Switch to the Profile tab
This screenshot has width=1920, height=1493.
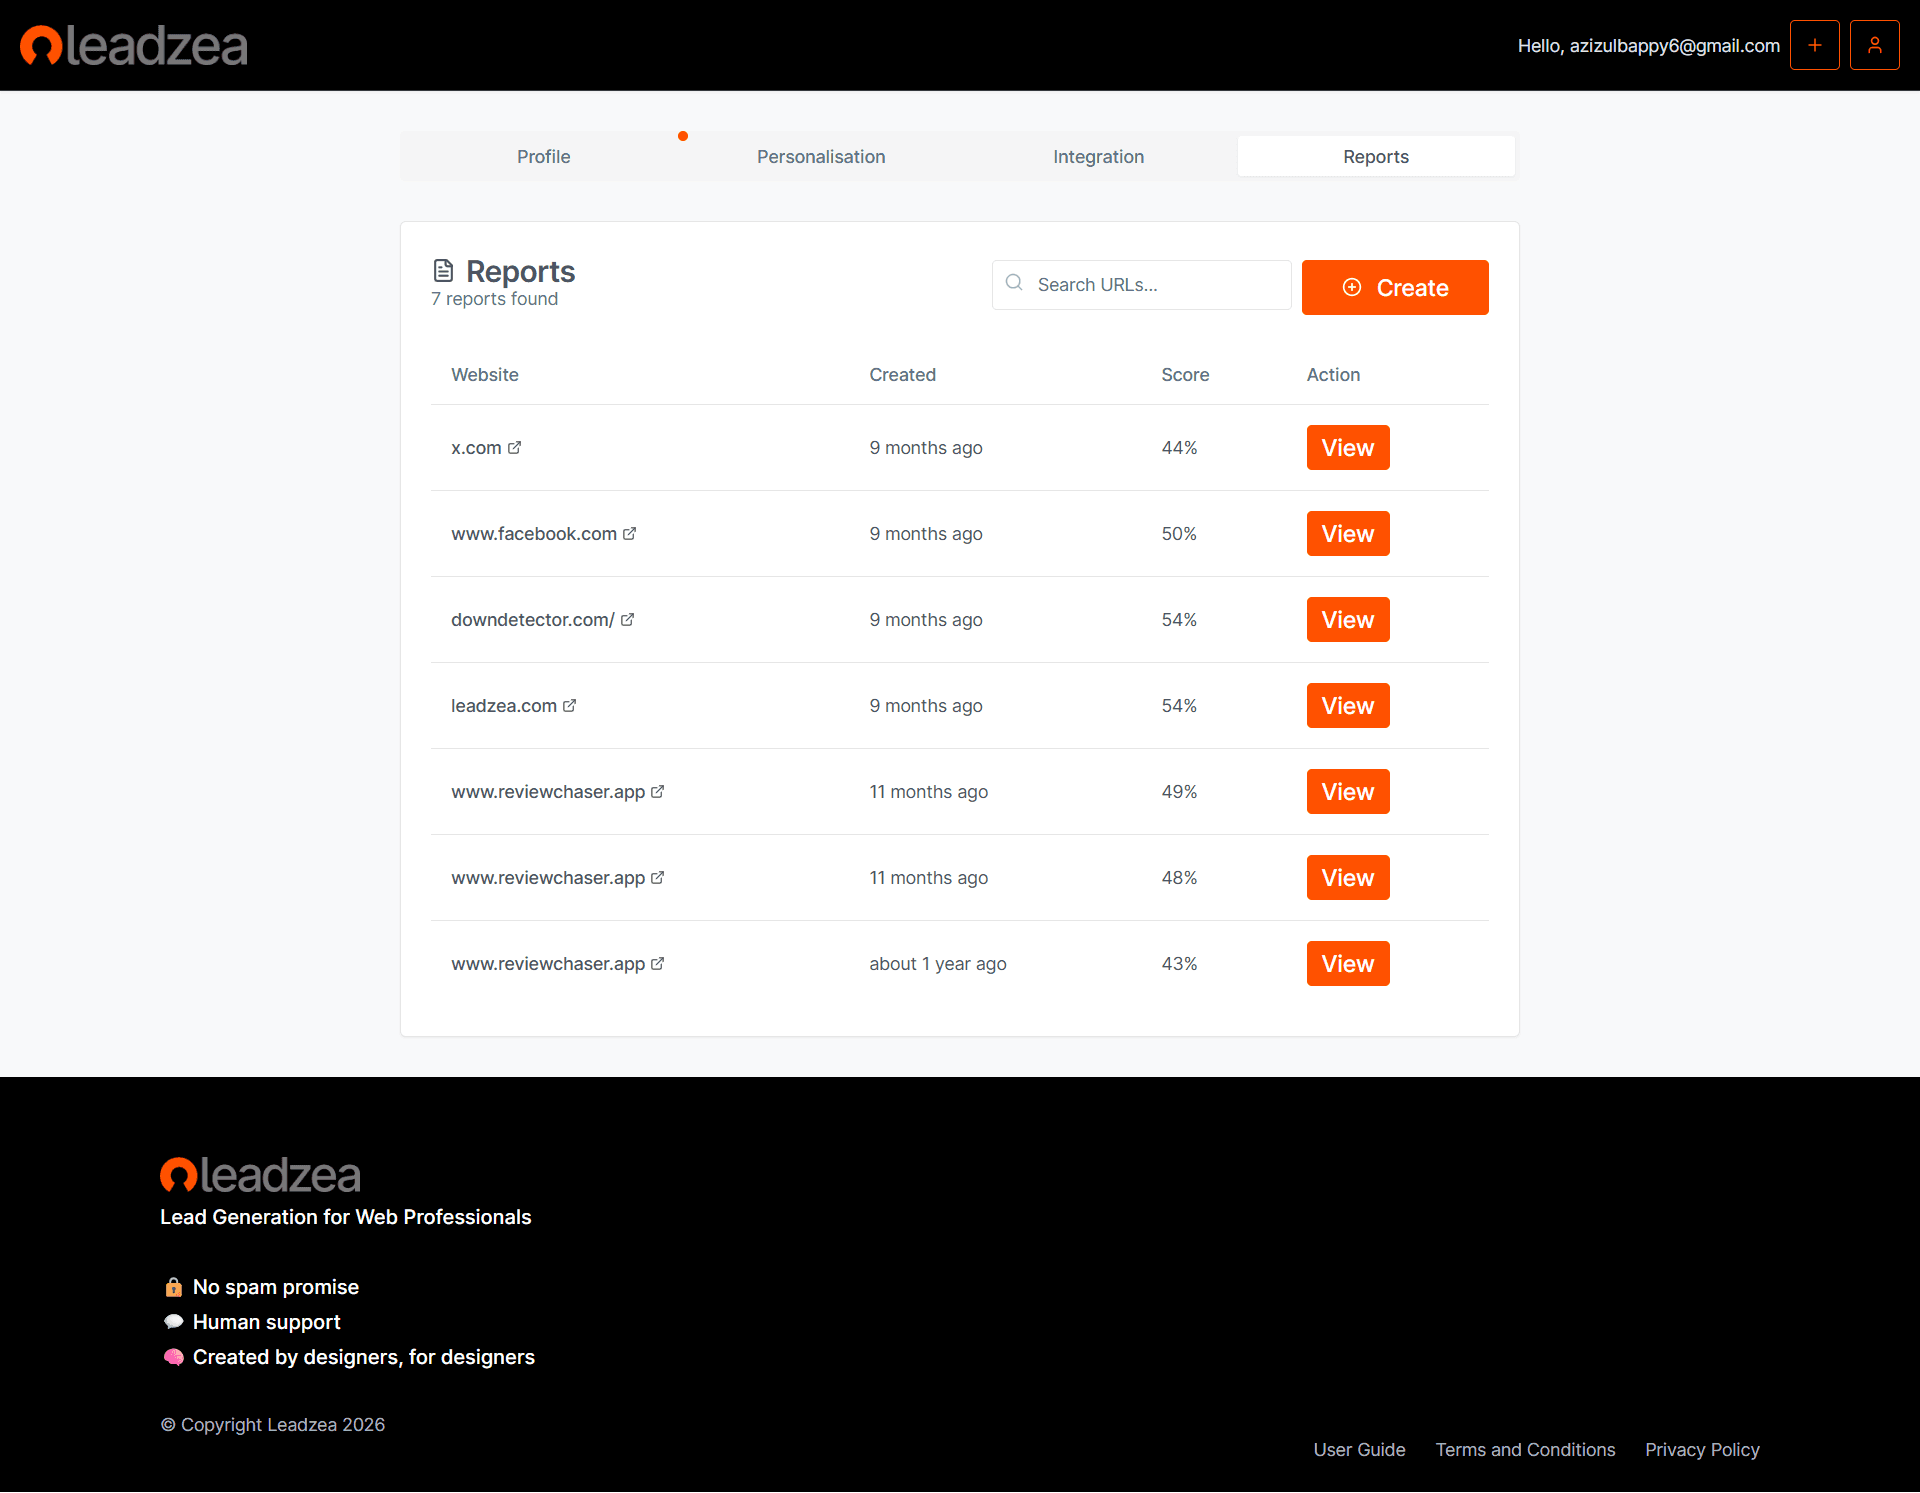(543, 157)
